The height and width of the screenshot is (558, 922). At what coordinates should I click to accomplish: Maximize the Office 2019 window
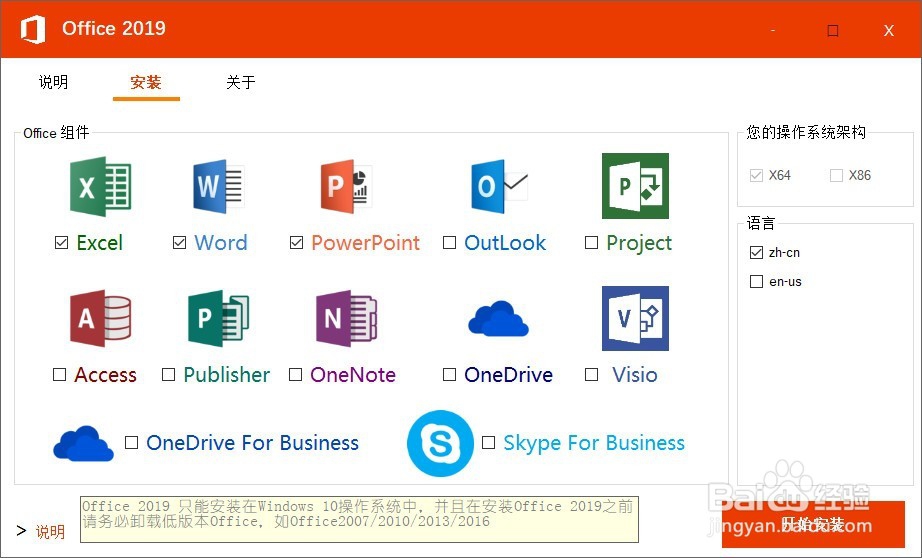pos(833,30)
